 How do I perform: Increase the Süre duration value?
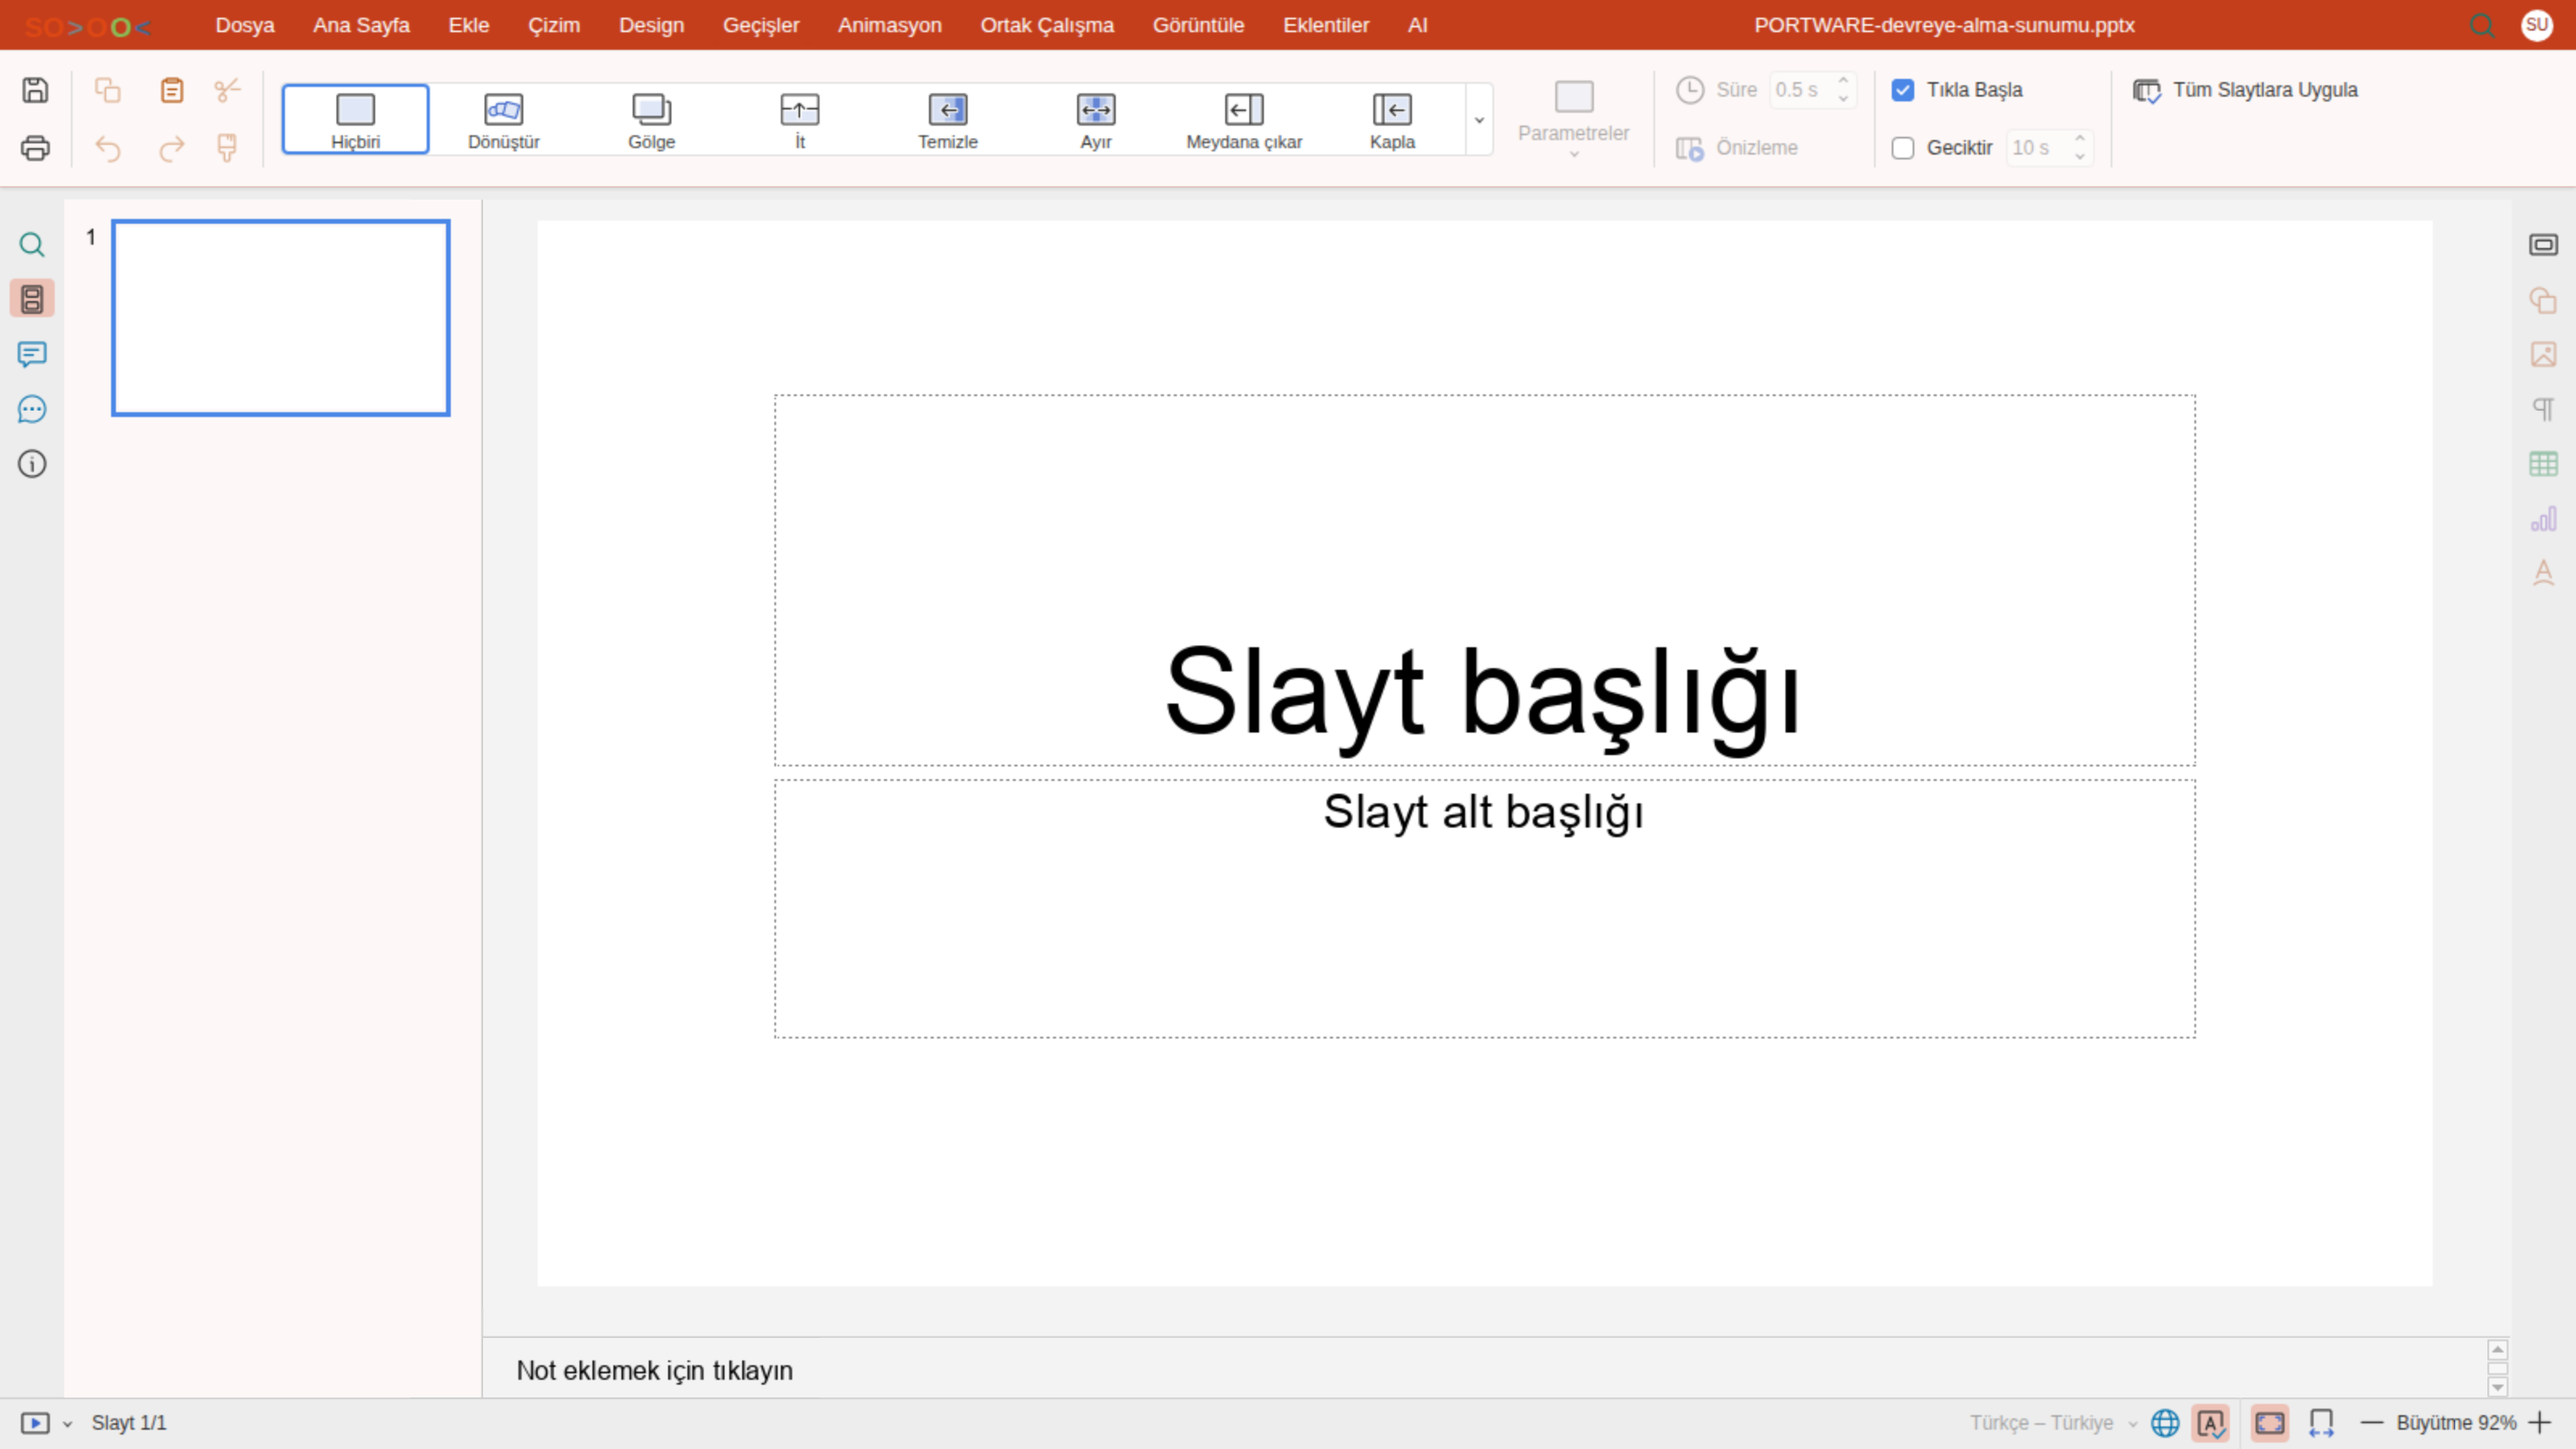point(1843,81)
